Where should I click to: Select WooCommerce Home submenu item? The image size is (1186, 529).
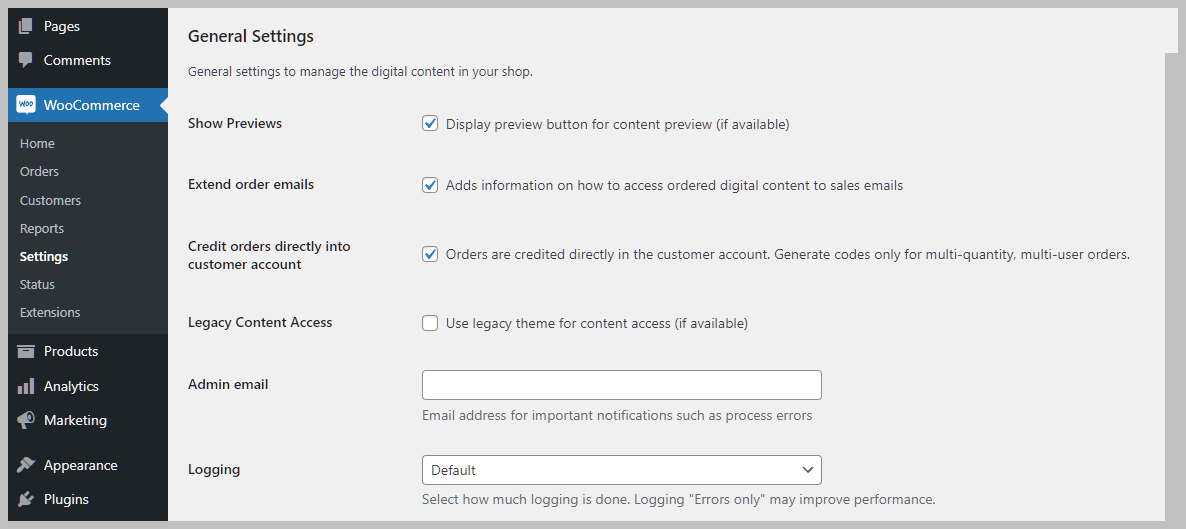pos(37,143)
